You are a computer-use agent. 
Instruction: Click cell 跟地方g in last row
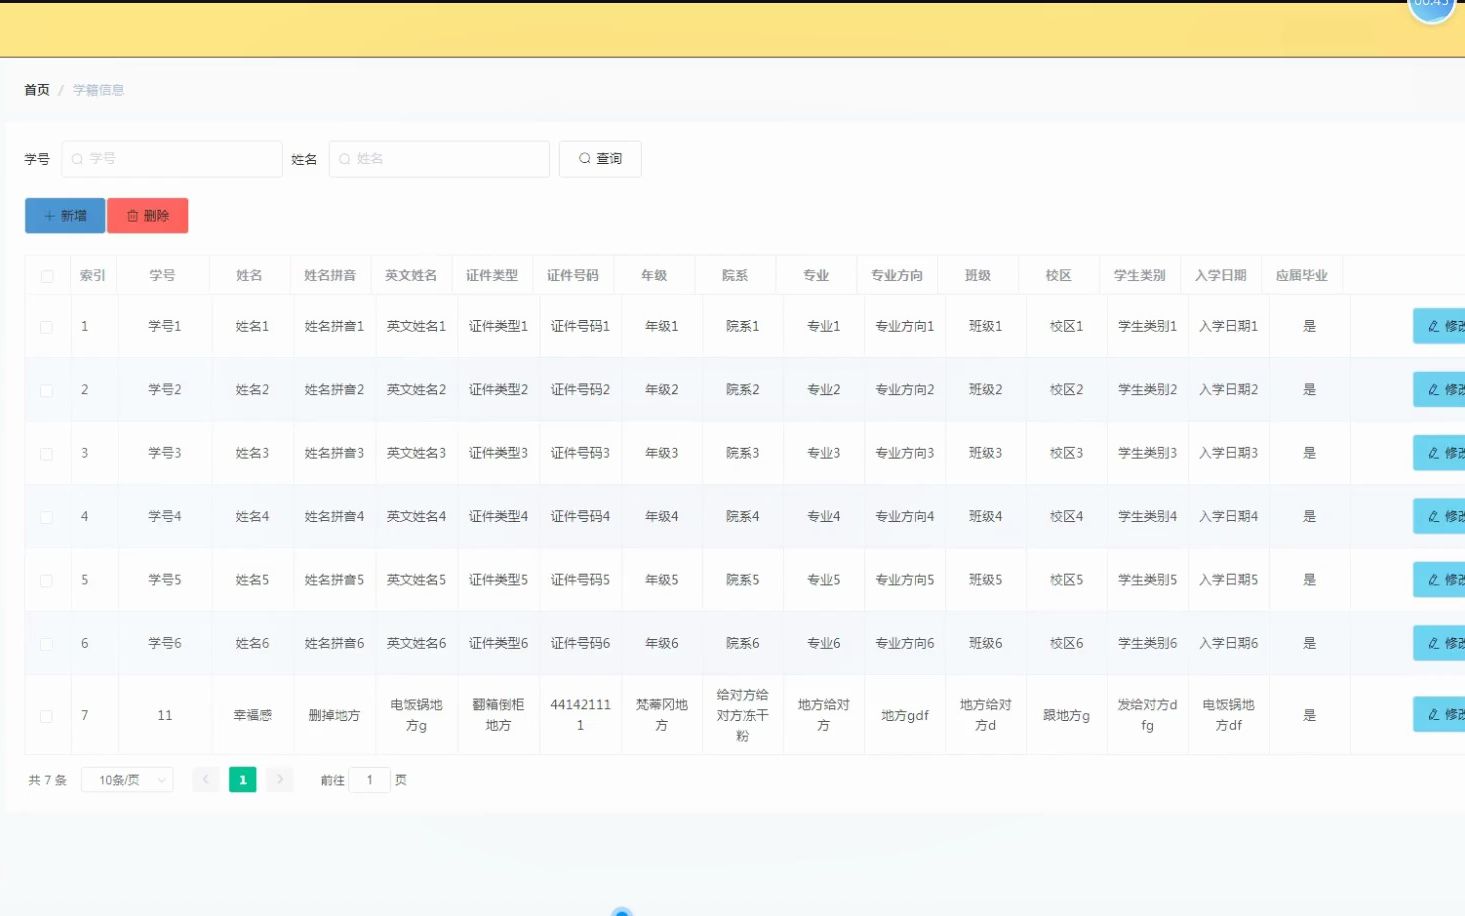1067,715
